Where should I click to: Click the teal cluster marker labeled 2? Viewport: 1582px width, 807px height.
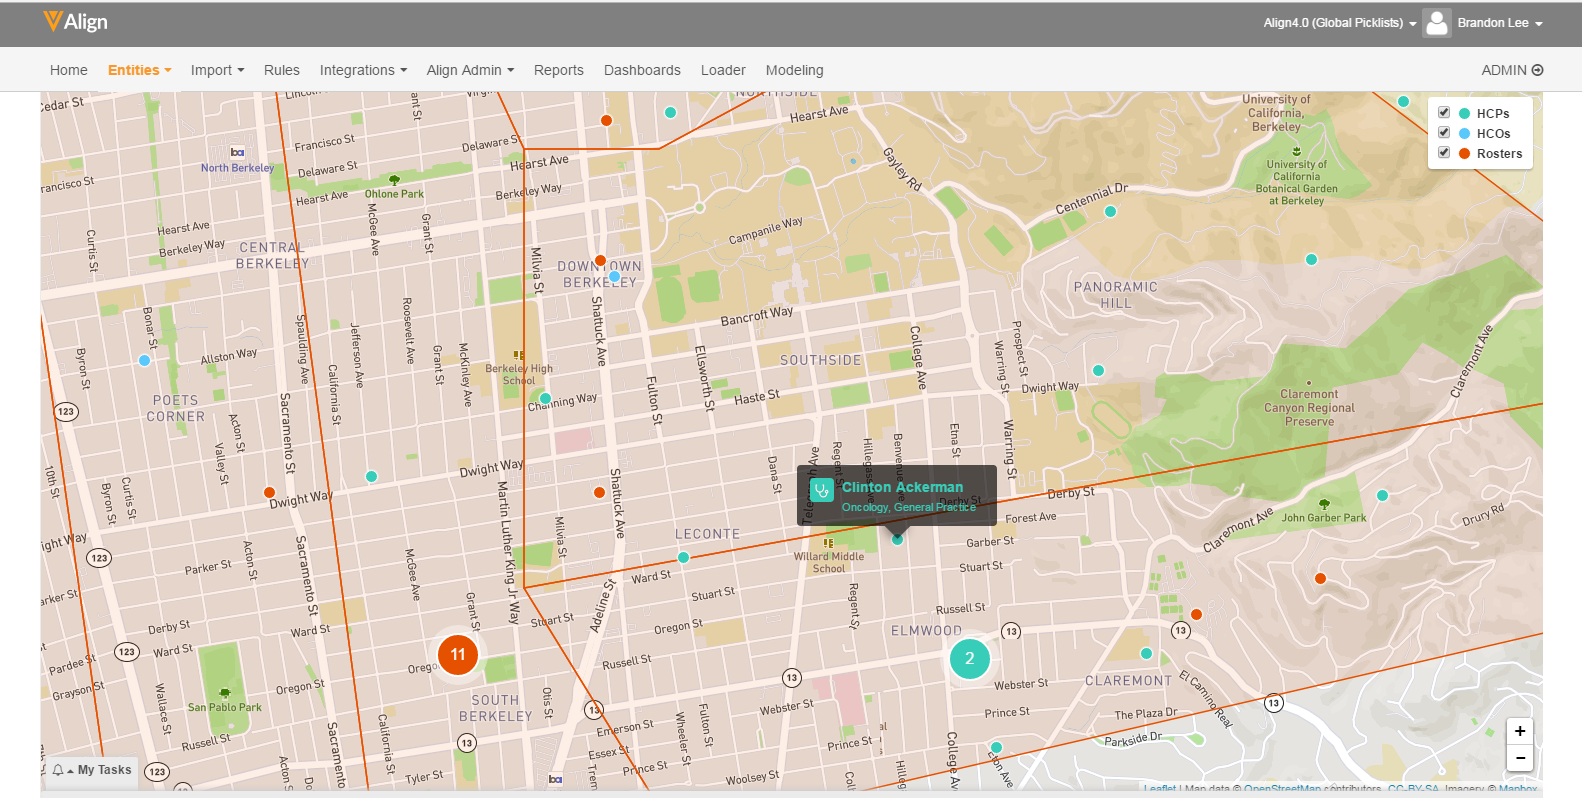click(x=969, y=658)
